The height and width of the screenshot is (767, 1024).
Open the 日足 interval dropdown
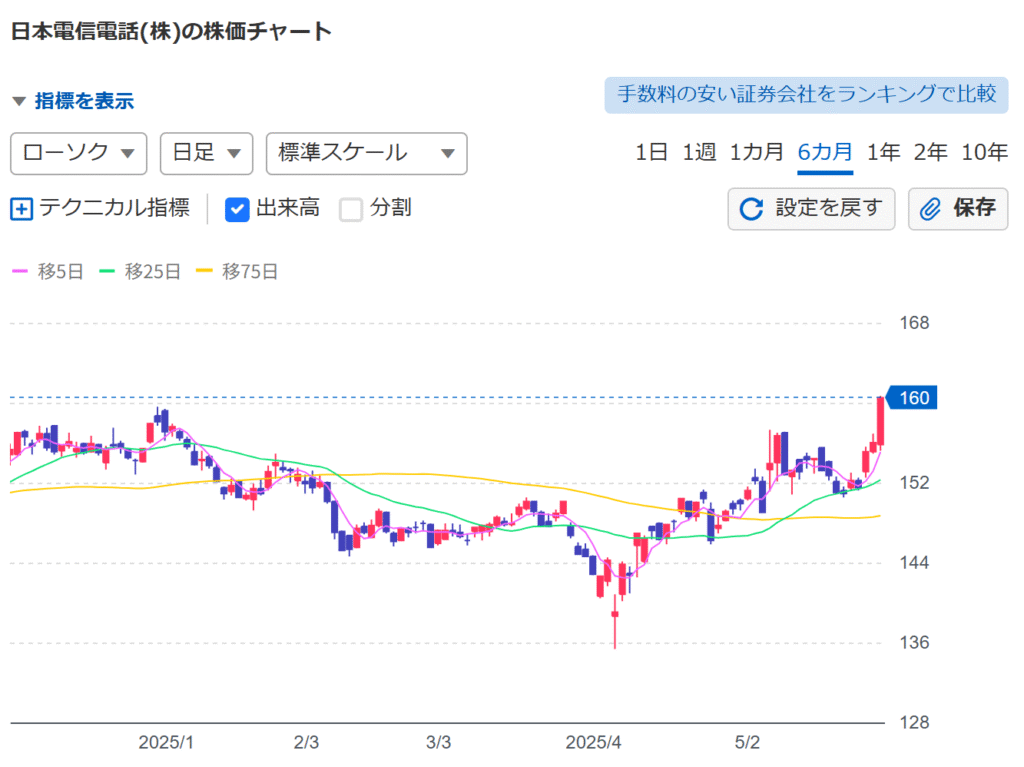(206, 154)
